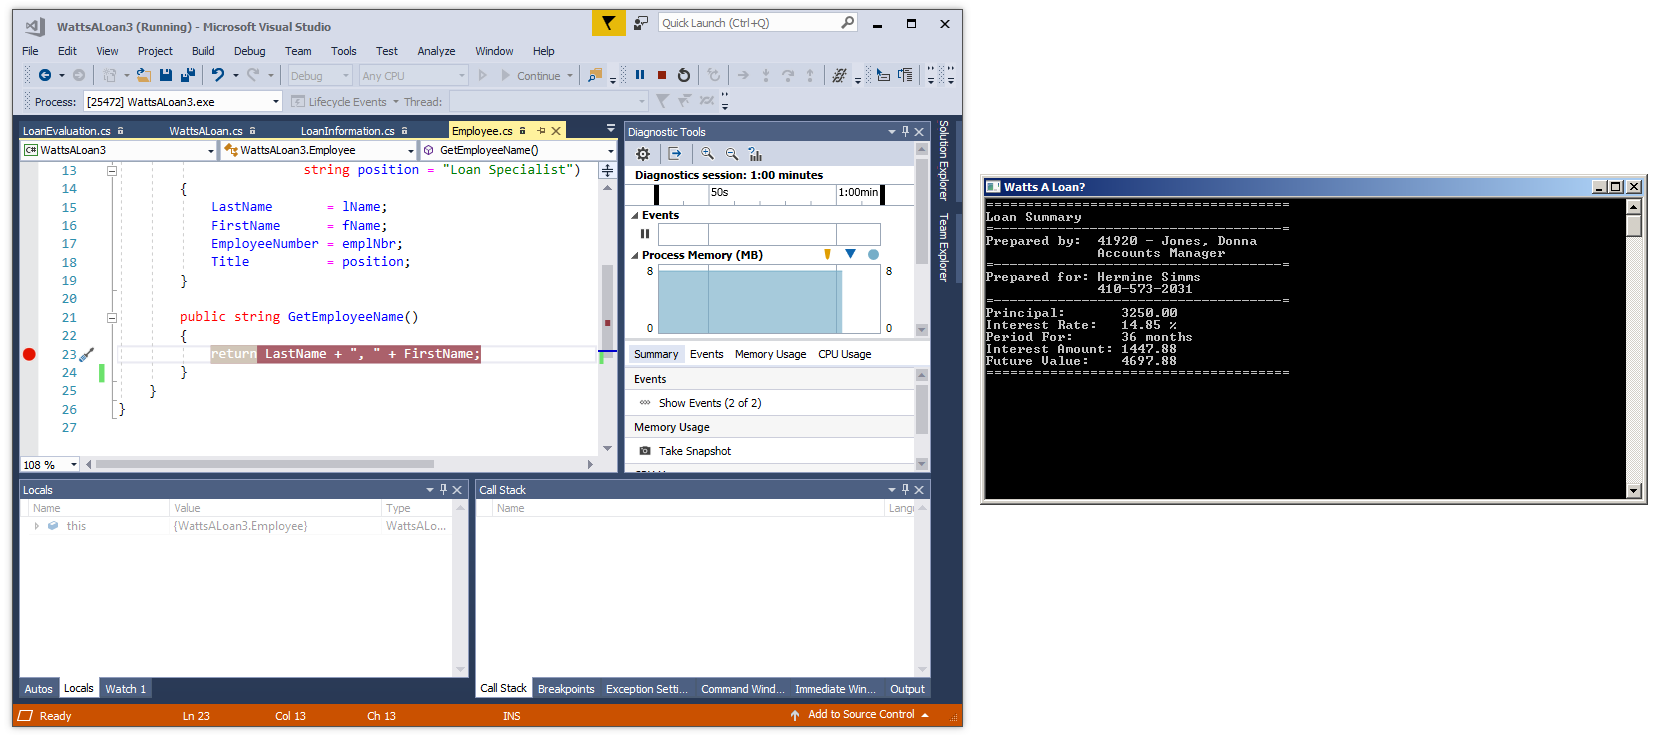Open the Analyze menu
Image resolution: width=1654 pixels, height=736 pixels.
[436, 51]
